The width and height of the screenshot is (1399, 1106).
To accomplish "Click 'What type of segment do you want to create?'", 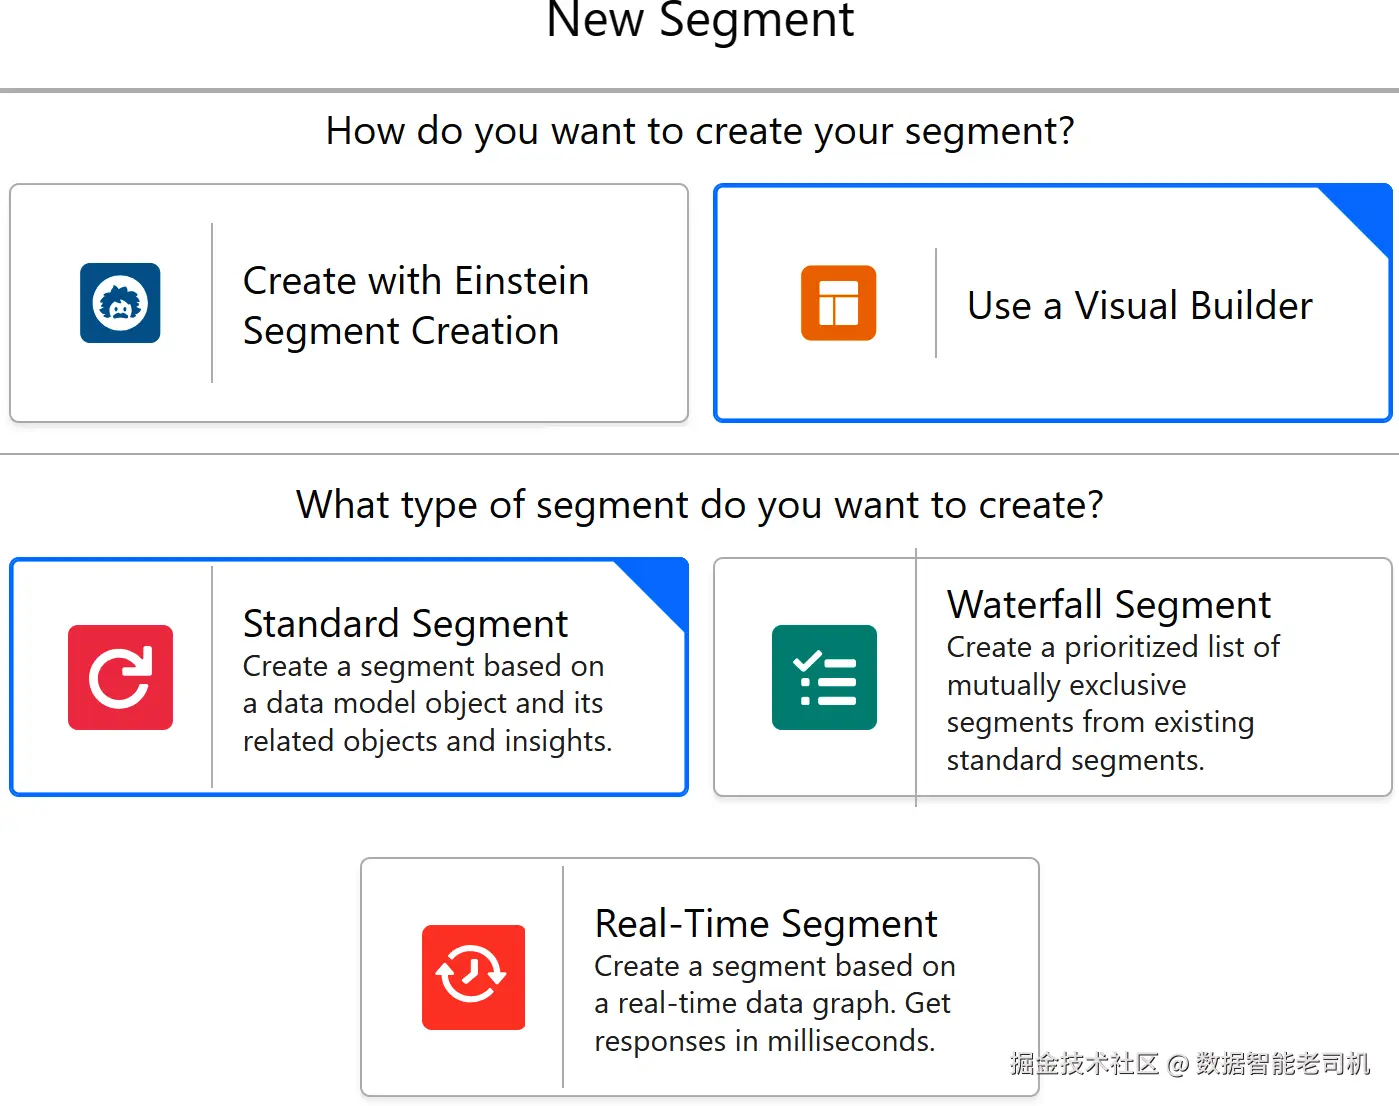I will (x=700, y=505).
